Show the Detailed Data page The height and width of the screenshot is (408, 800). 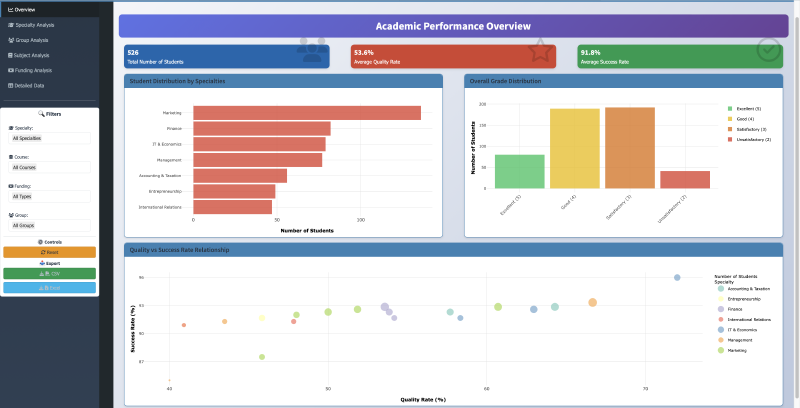49,86
